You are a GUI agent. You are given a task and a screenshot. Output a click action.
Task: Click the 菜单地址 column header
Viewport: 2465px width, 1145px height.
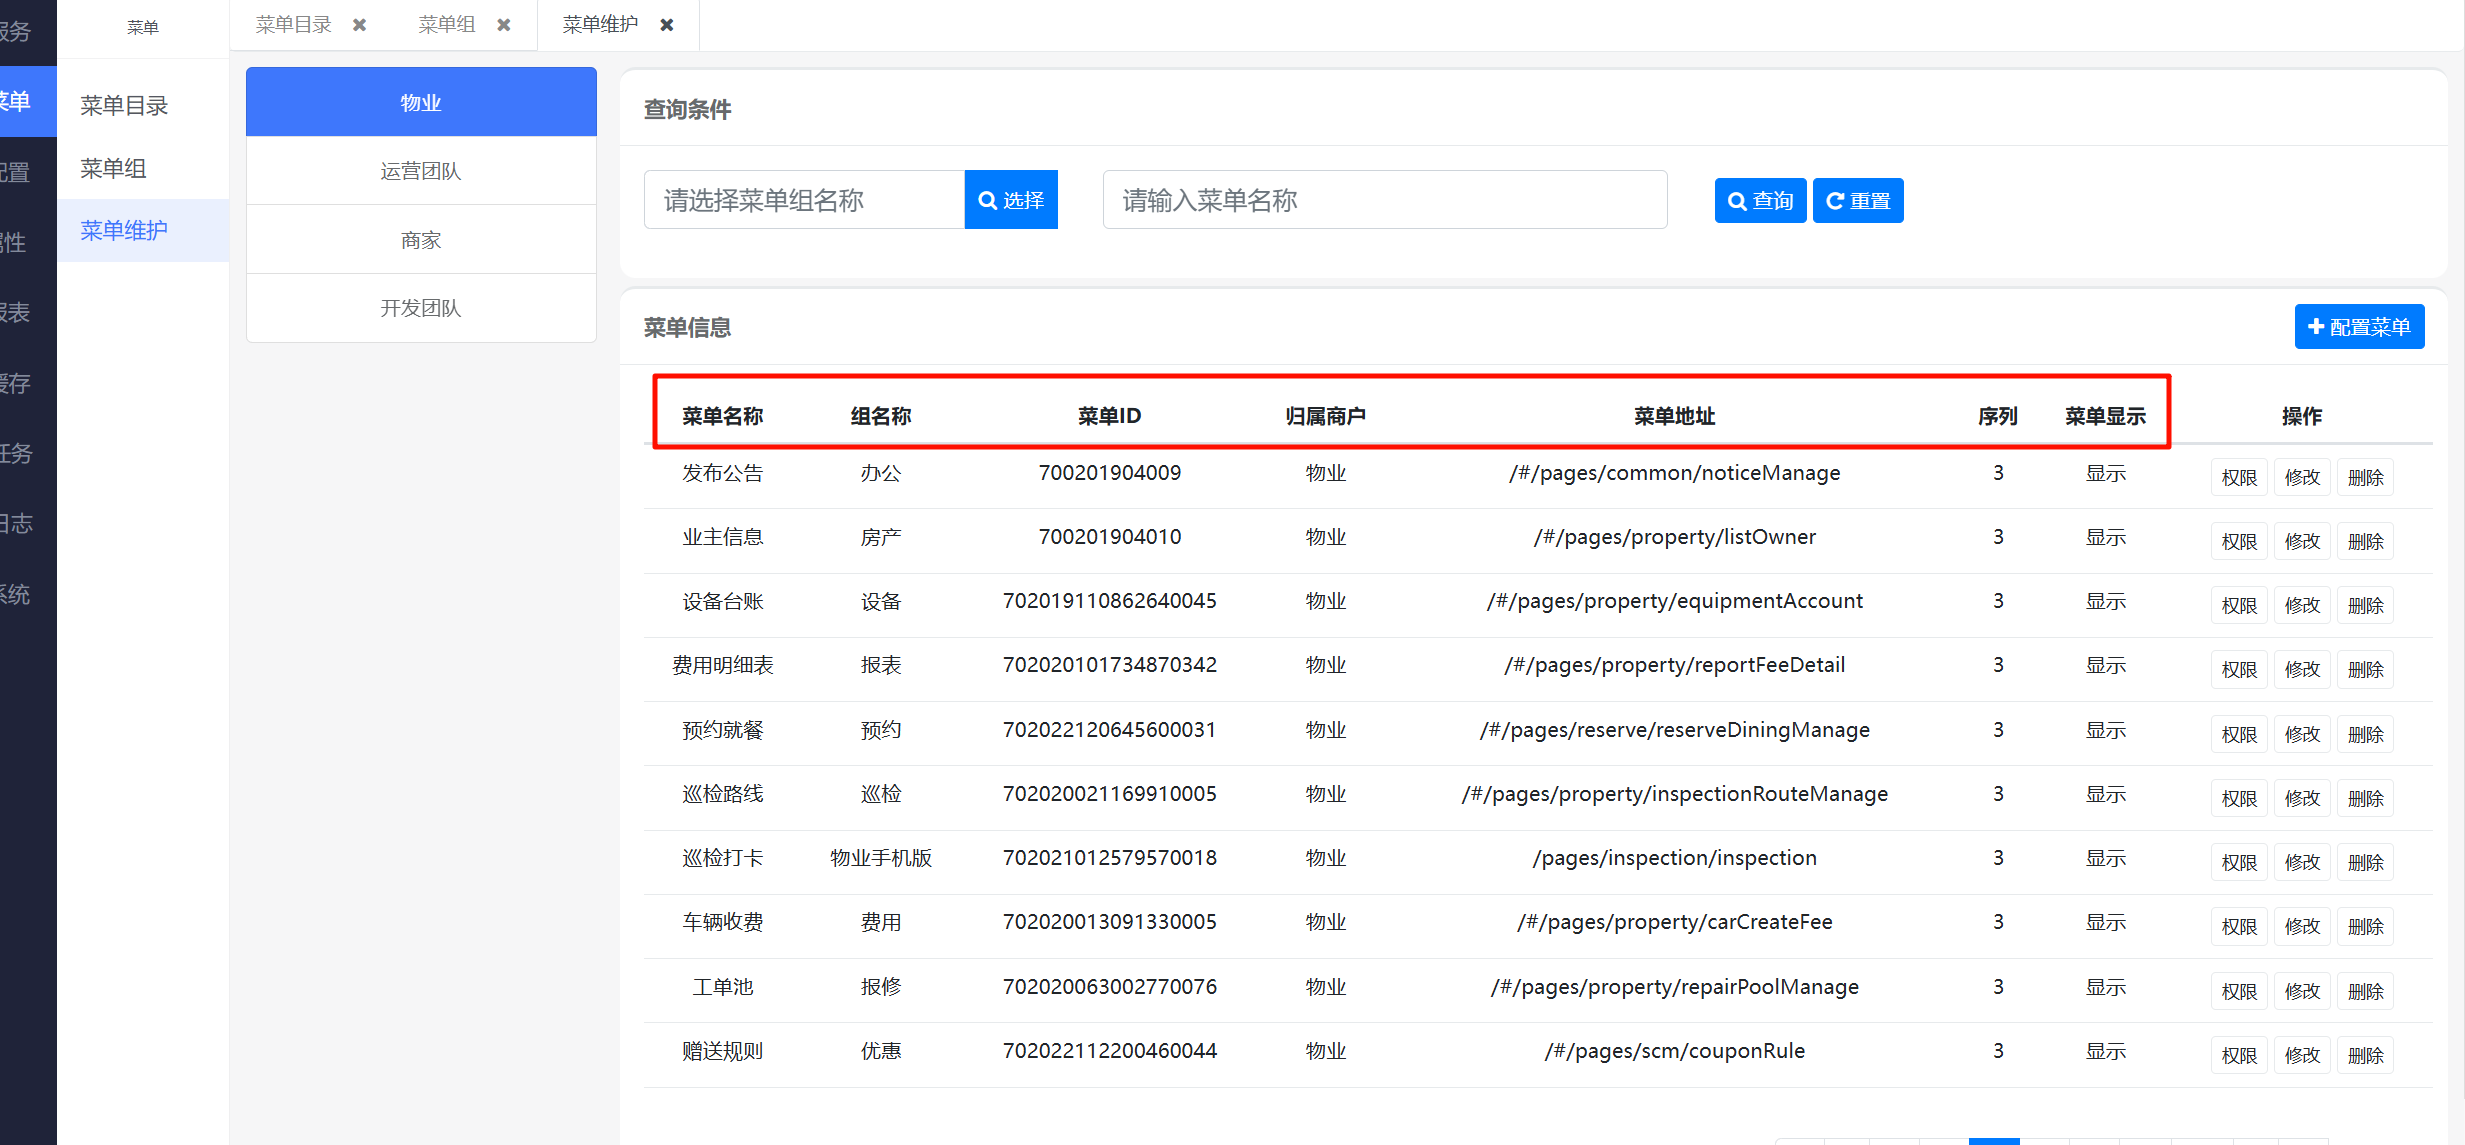1674,416
